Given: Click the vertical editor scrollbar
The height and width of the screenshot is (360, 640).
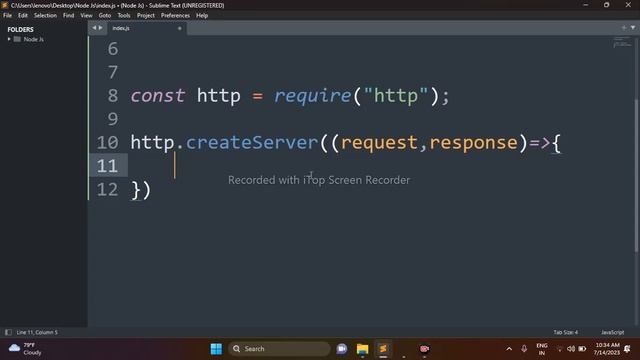Looking at the screenshot, I should [637, 176].
